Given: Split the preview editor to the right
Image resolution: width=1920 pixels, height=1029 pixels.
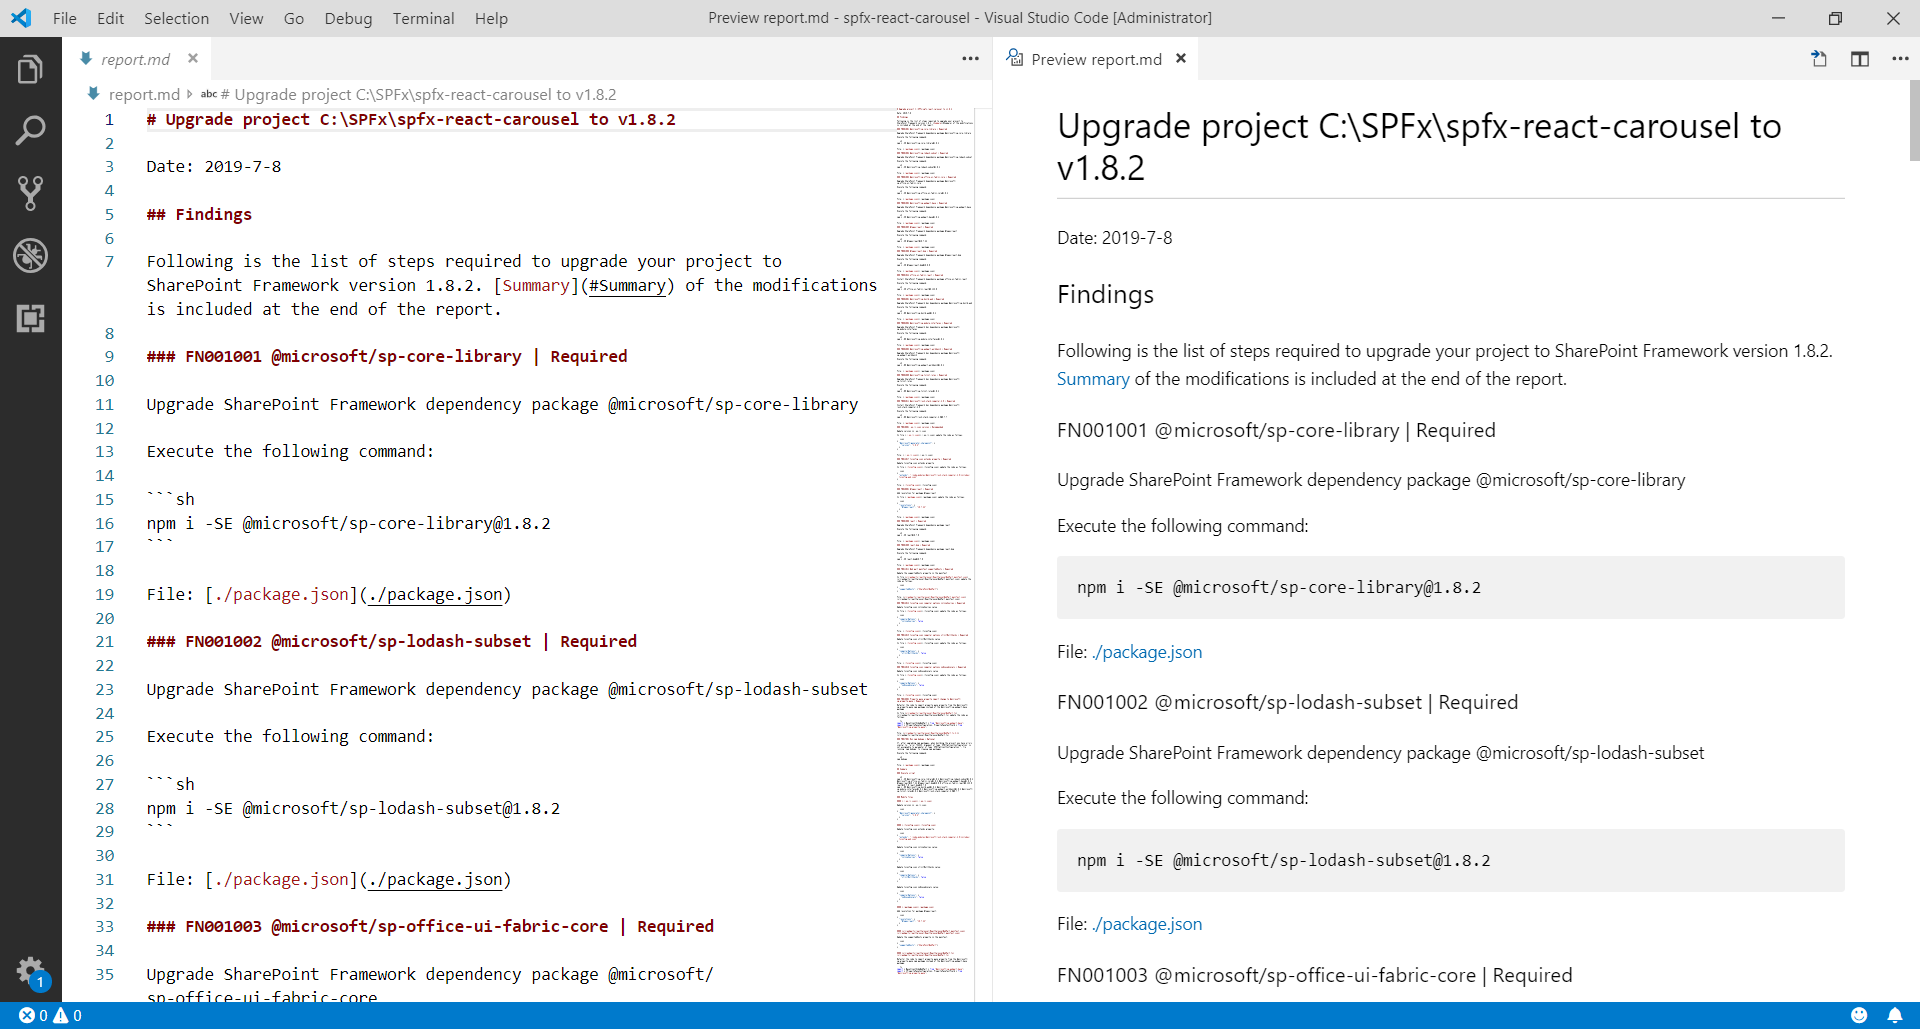Looking at the screenshot, I should pyautogui.click(x=1860, y=59).
